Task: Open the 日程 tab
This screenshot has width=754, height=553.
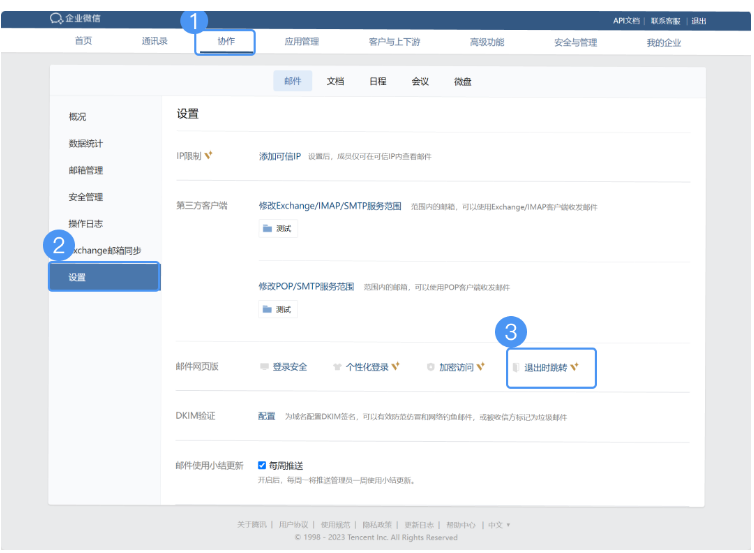Action: click(378, 82)
